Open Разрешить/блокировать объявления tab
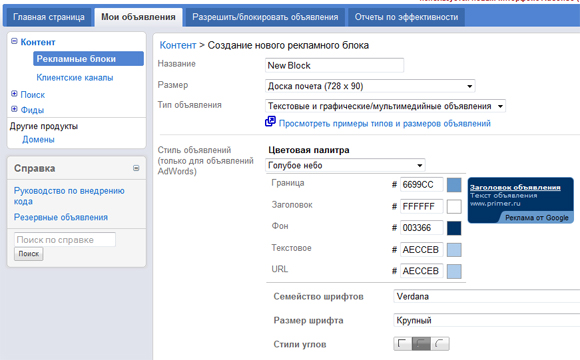This screenshot has width=580, height=360. pyautogui.click(x=265, y=17)
